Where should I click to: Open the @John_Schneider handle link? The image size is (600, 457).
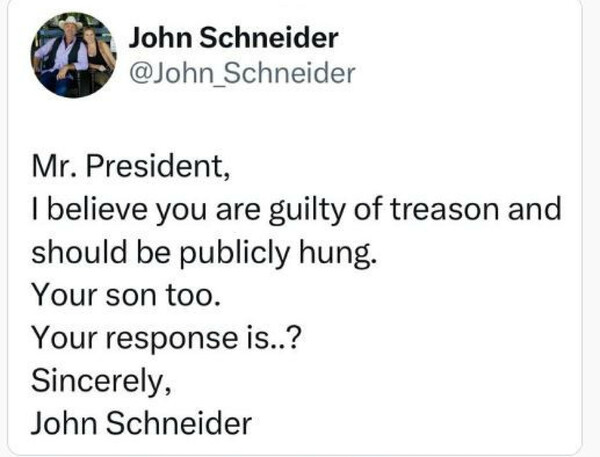pos(242,73)
